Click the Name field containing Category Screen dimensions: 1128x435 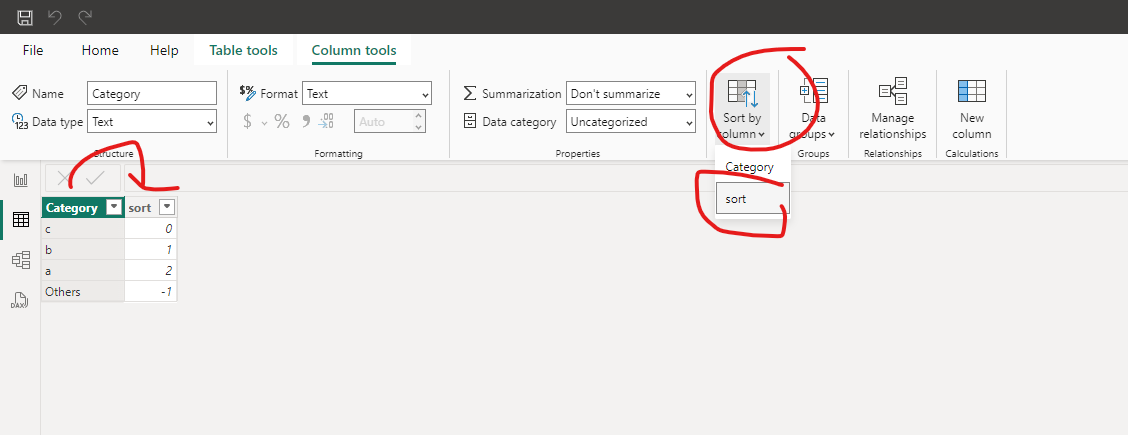(x=152, y=93)
